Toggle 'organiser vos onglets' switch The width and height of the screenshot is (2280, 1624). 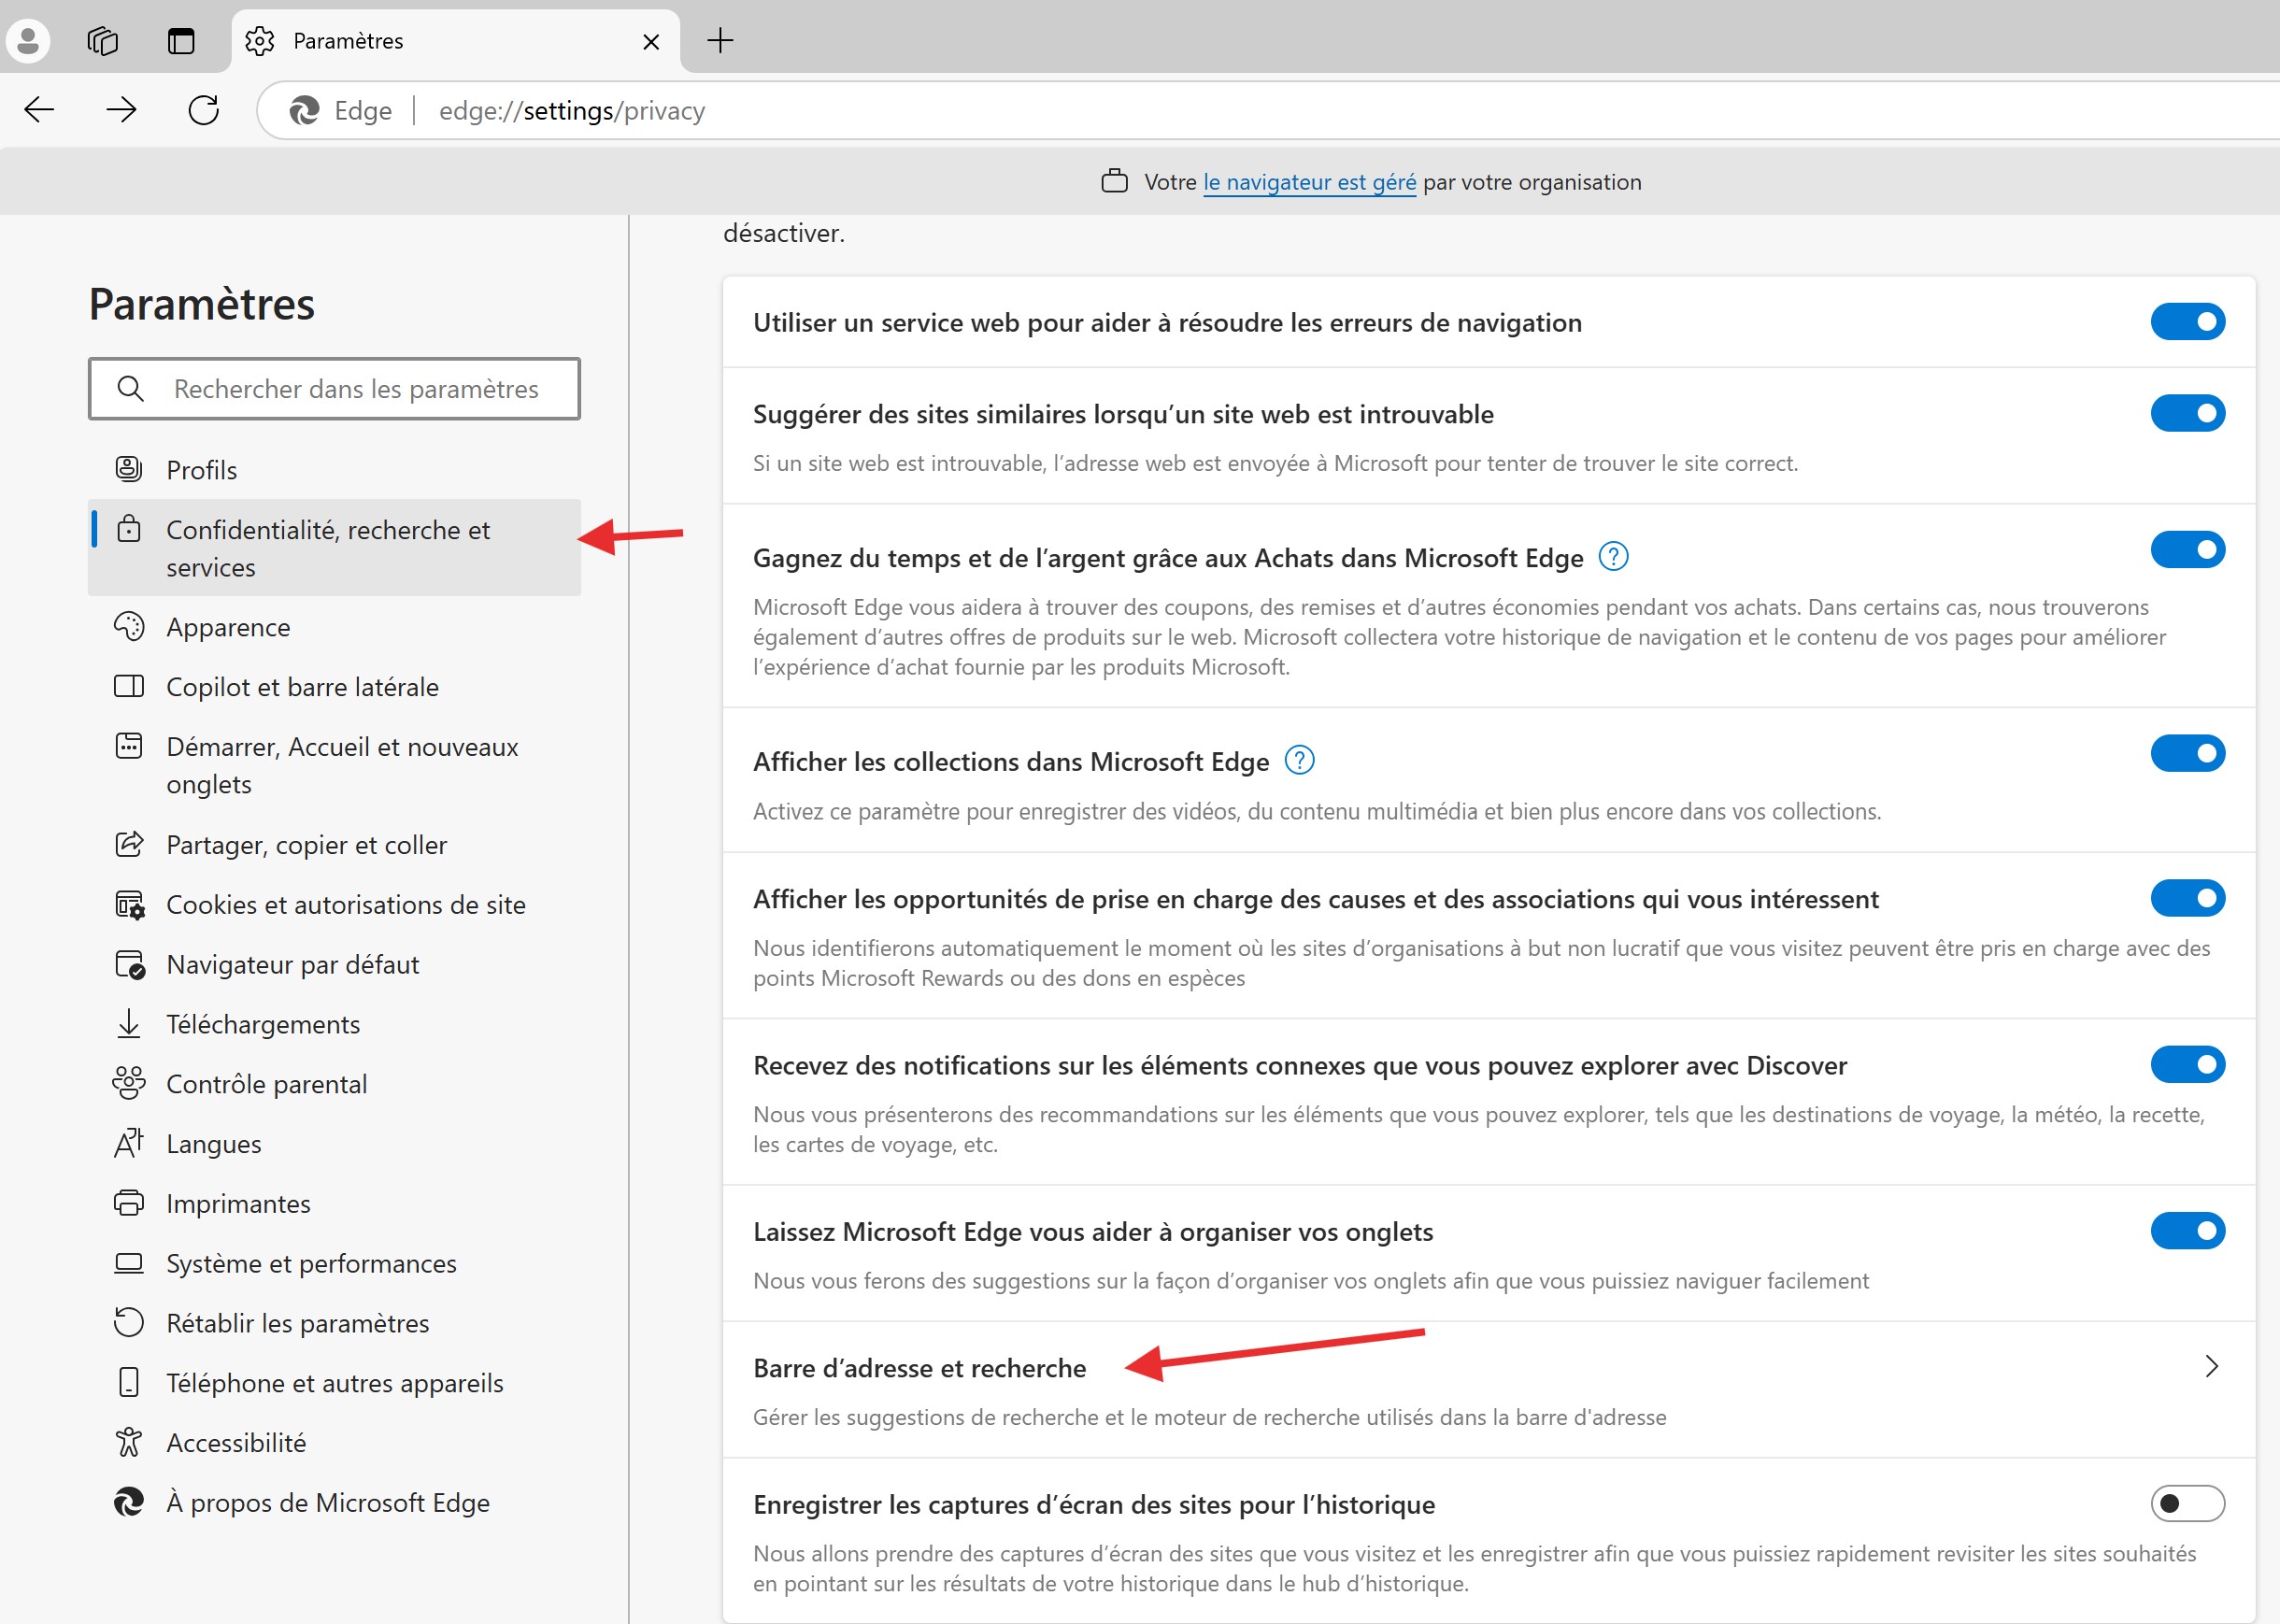coord(2188,1230)
